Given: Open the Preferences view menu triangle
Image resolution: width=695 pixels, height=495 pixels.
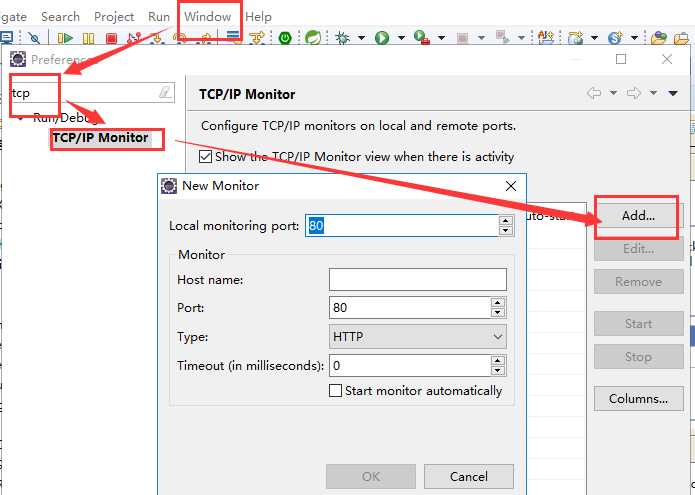Looking at the screenshot, I should [x=673, y=93].
